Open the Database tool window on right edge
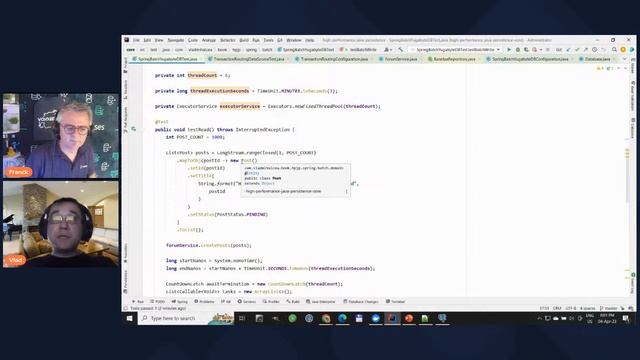The image size is (640, 360). [x=633, y=129]
